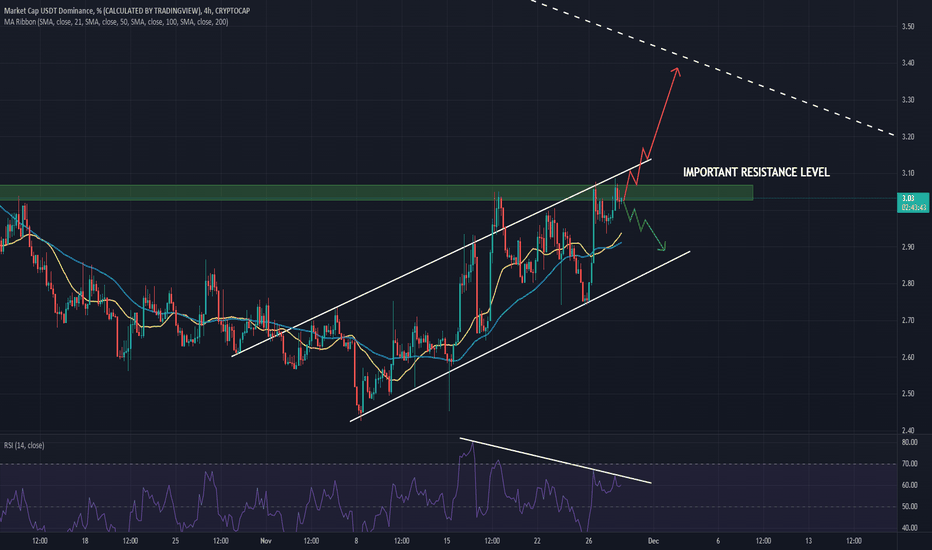Click the current price label 3.03
932x550 pixels.
click(x=908, y=199)
